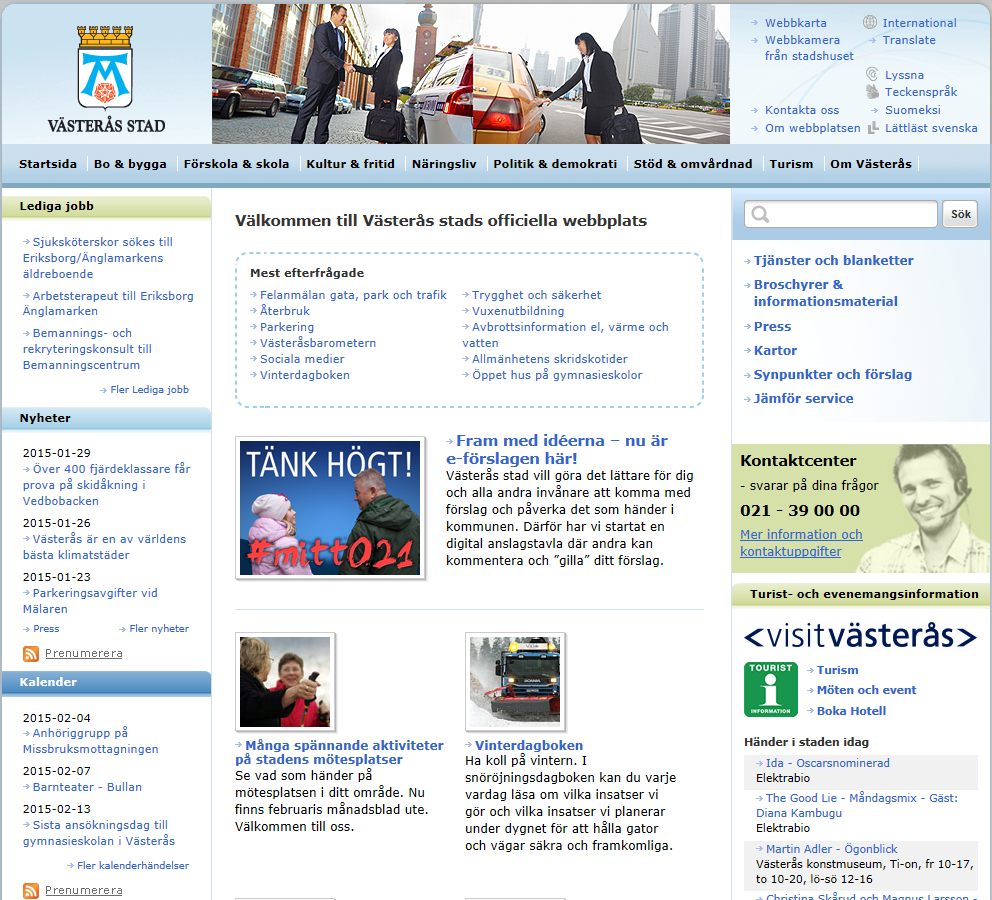Open the Turism menu item

coord(791,164)
